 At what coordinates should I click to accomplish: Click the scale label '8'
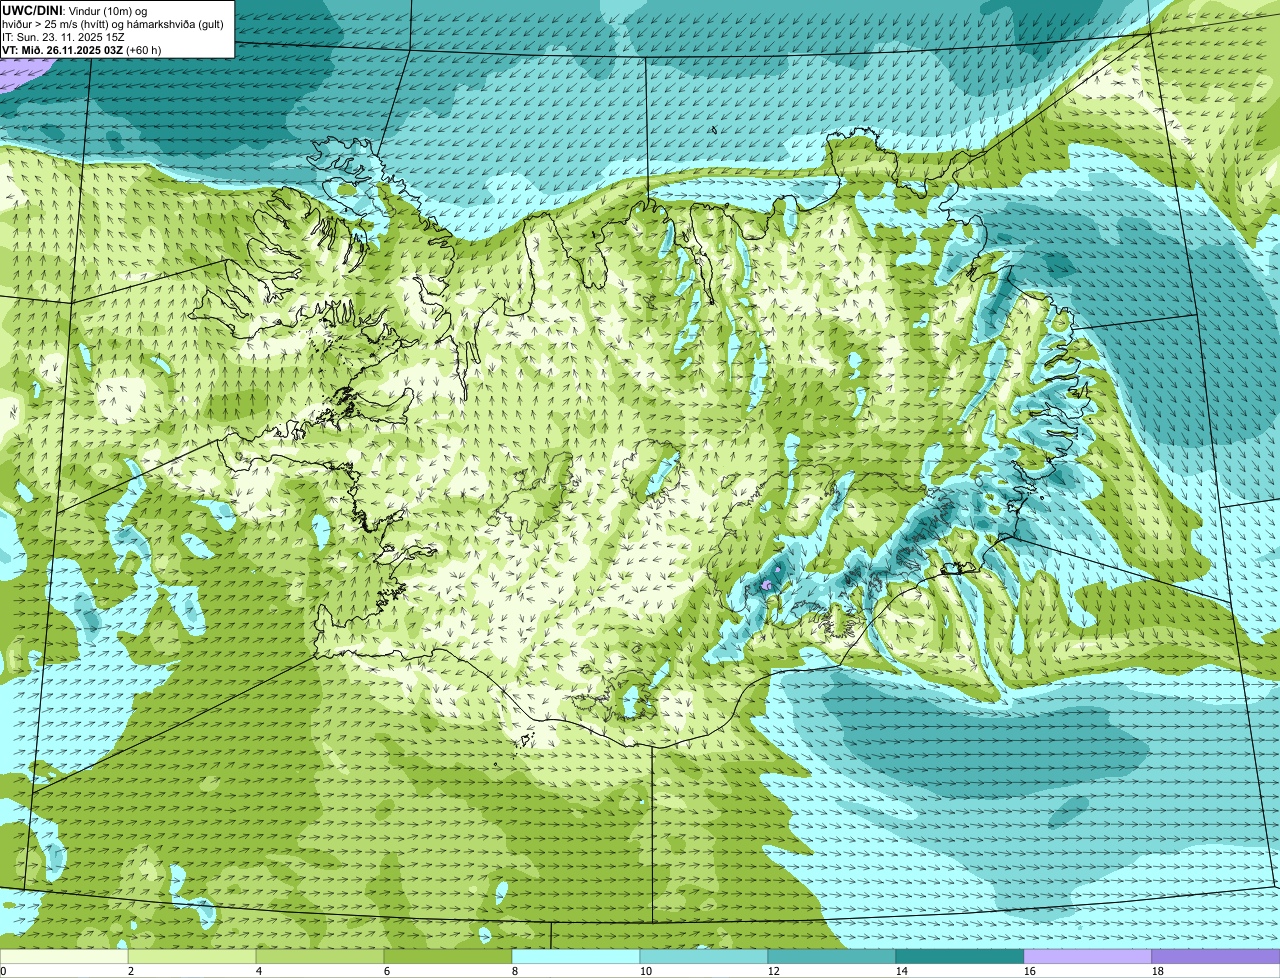pos(515,971)
